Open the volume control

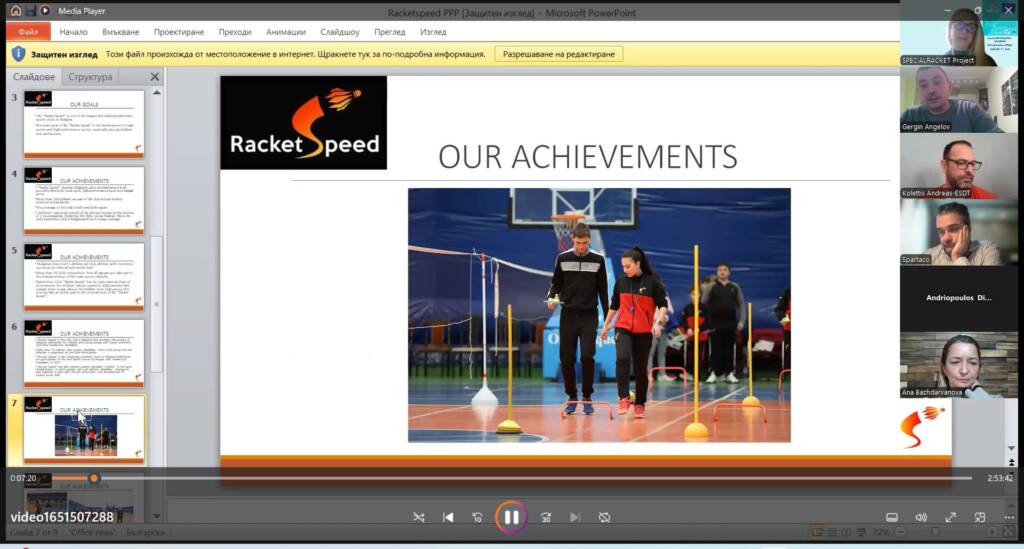point(921,517)
